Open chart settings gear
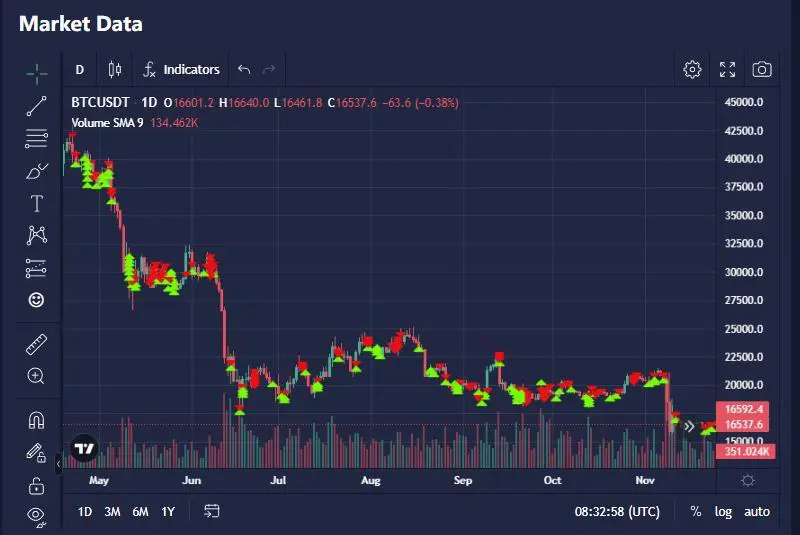The image size is (800, 535). pyautogui.click(x=692, y=69)
